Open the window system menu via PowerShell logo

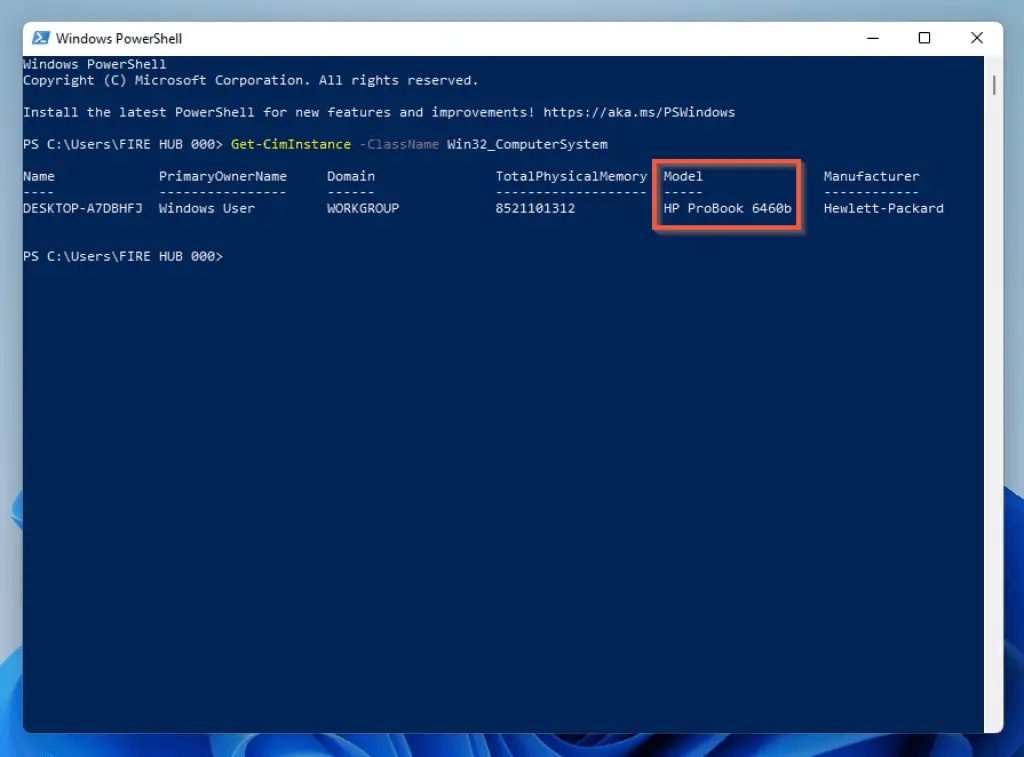pos(40,38)
